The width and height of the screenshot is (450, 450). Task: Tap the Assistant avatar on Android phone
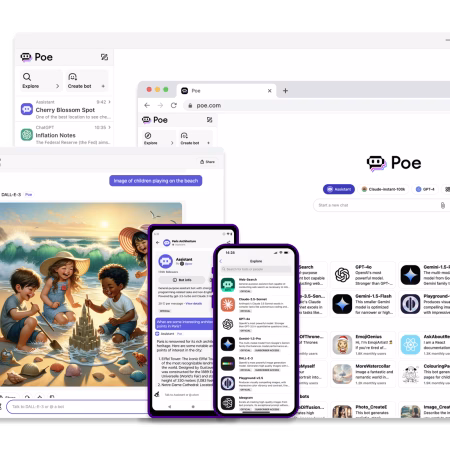click(x=166, y=261)
